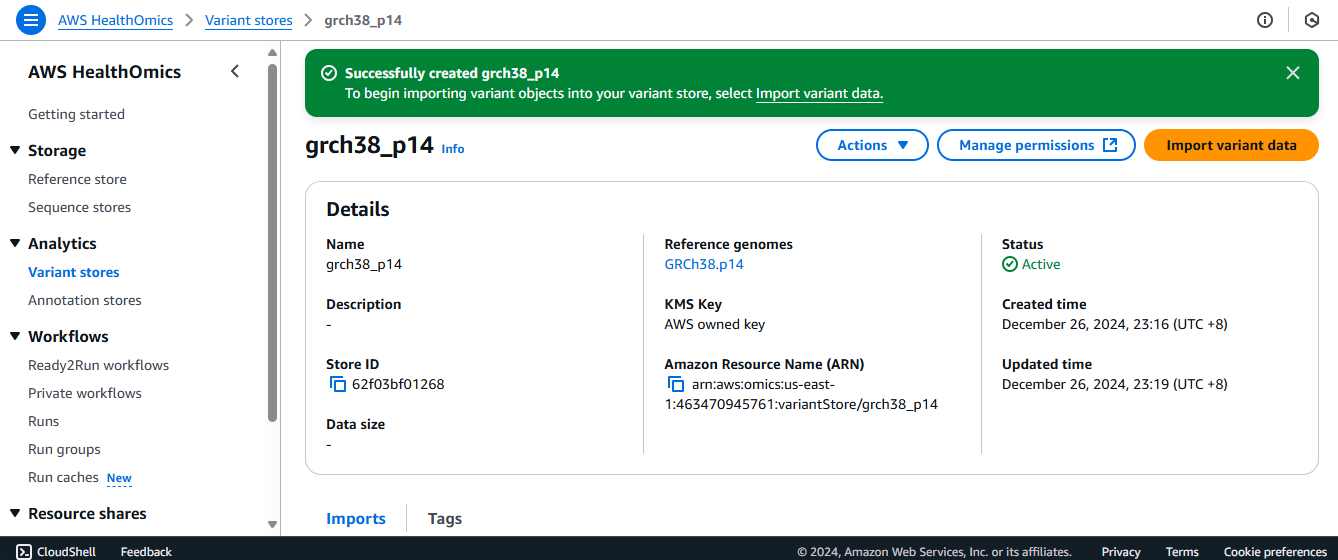1338x560 pixels.
Task: Open Feedback in footer
Action: pos(146,551)
